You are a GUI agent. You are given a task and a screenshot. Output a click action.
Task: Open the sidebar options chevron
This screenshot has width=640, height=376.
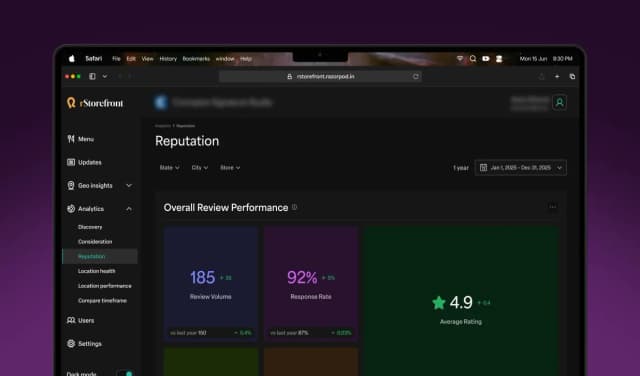point(104,76)
